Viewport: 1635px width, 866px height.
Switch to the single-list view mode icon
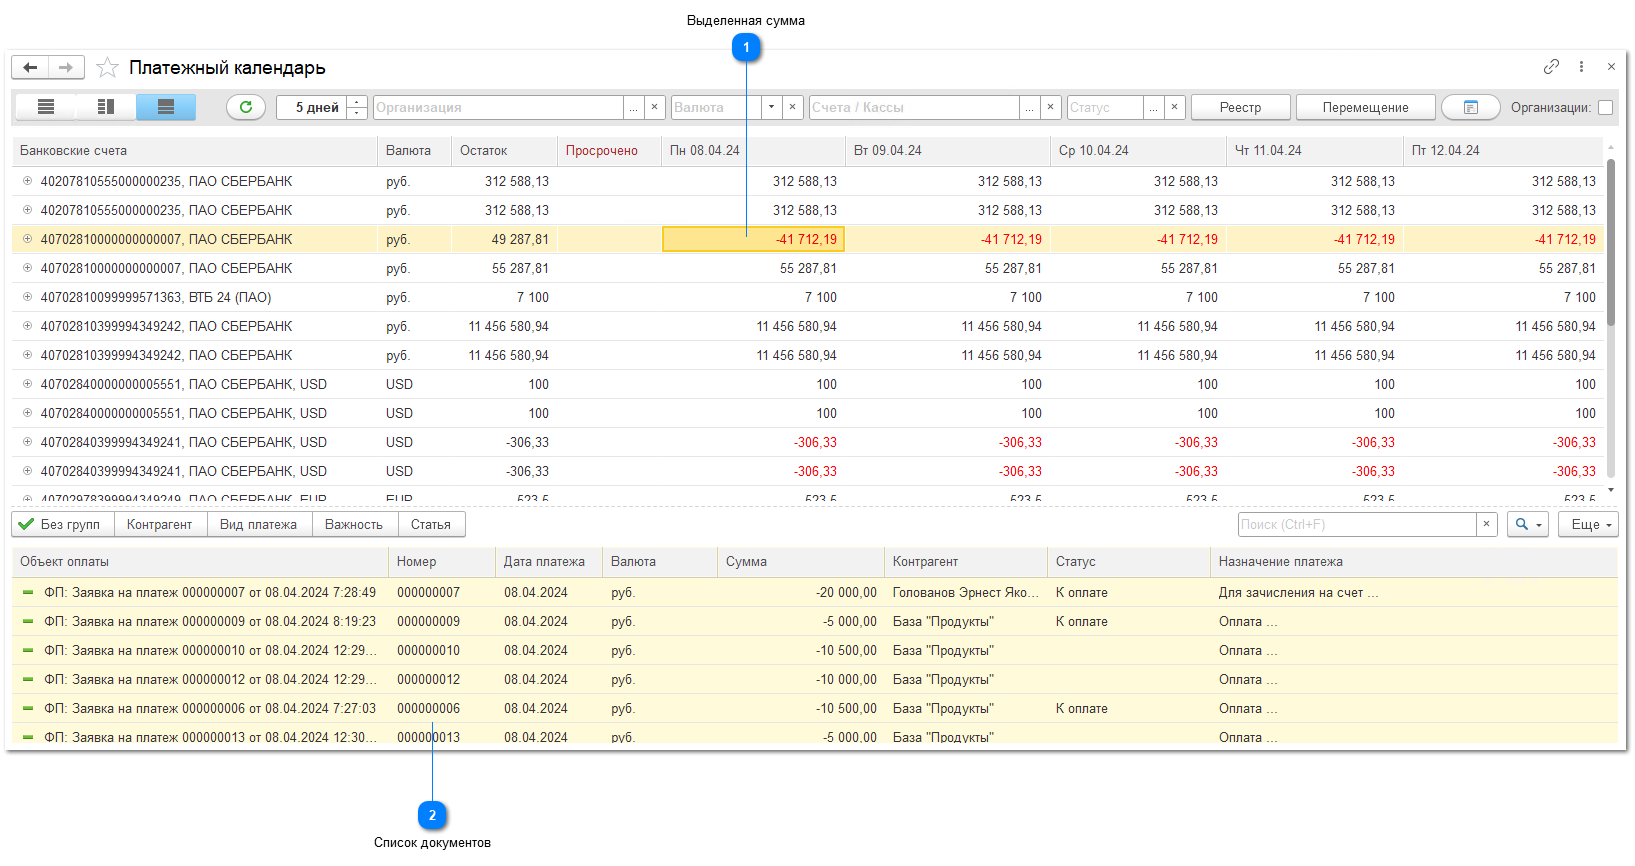coord(46,107)
